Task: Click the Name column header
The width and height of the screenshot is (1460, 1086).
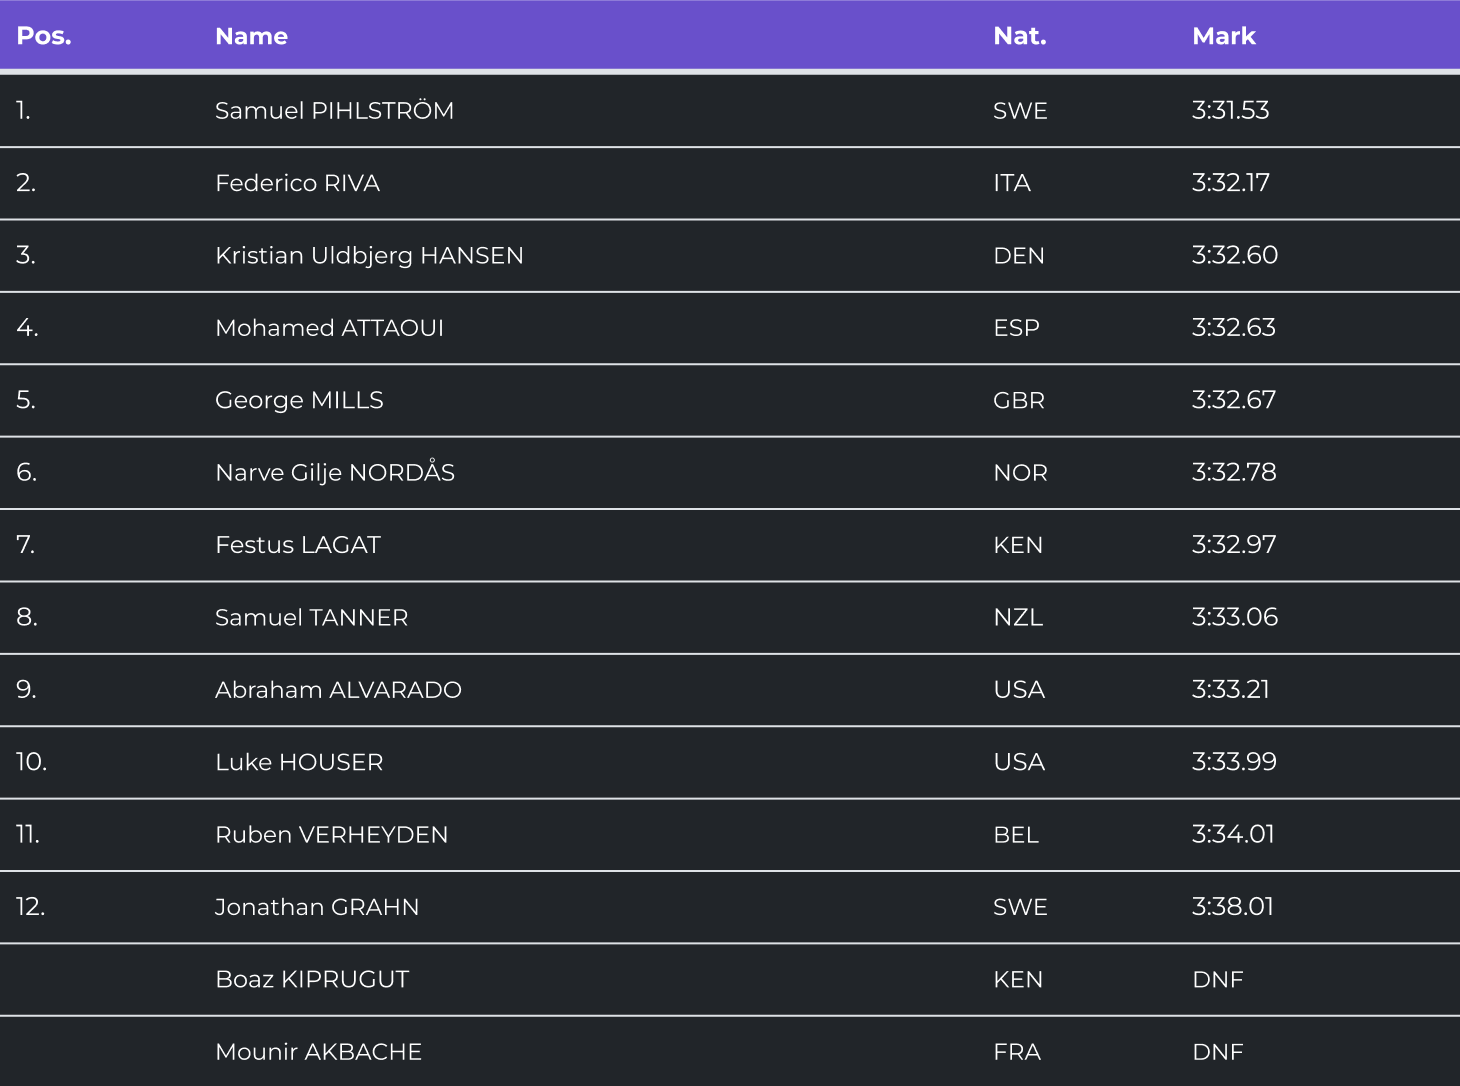Action: pos(251,36)
